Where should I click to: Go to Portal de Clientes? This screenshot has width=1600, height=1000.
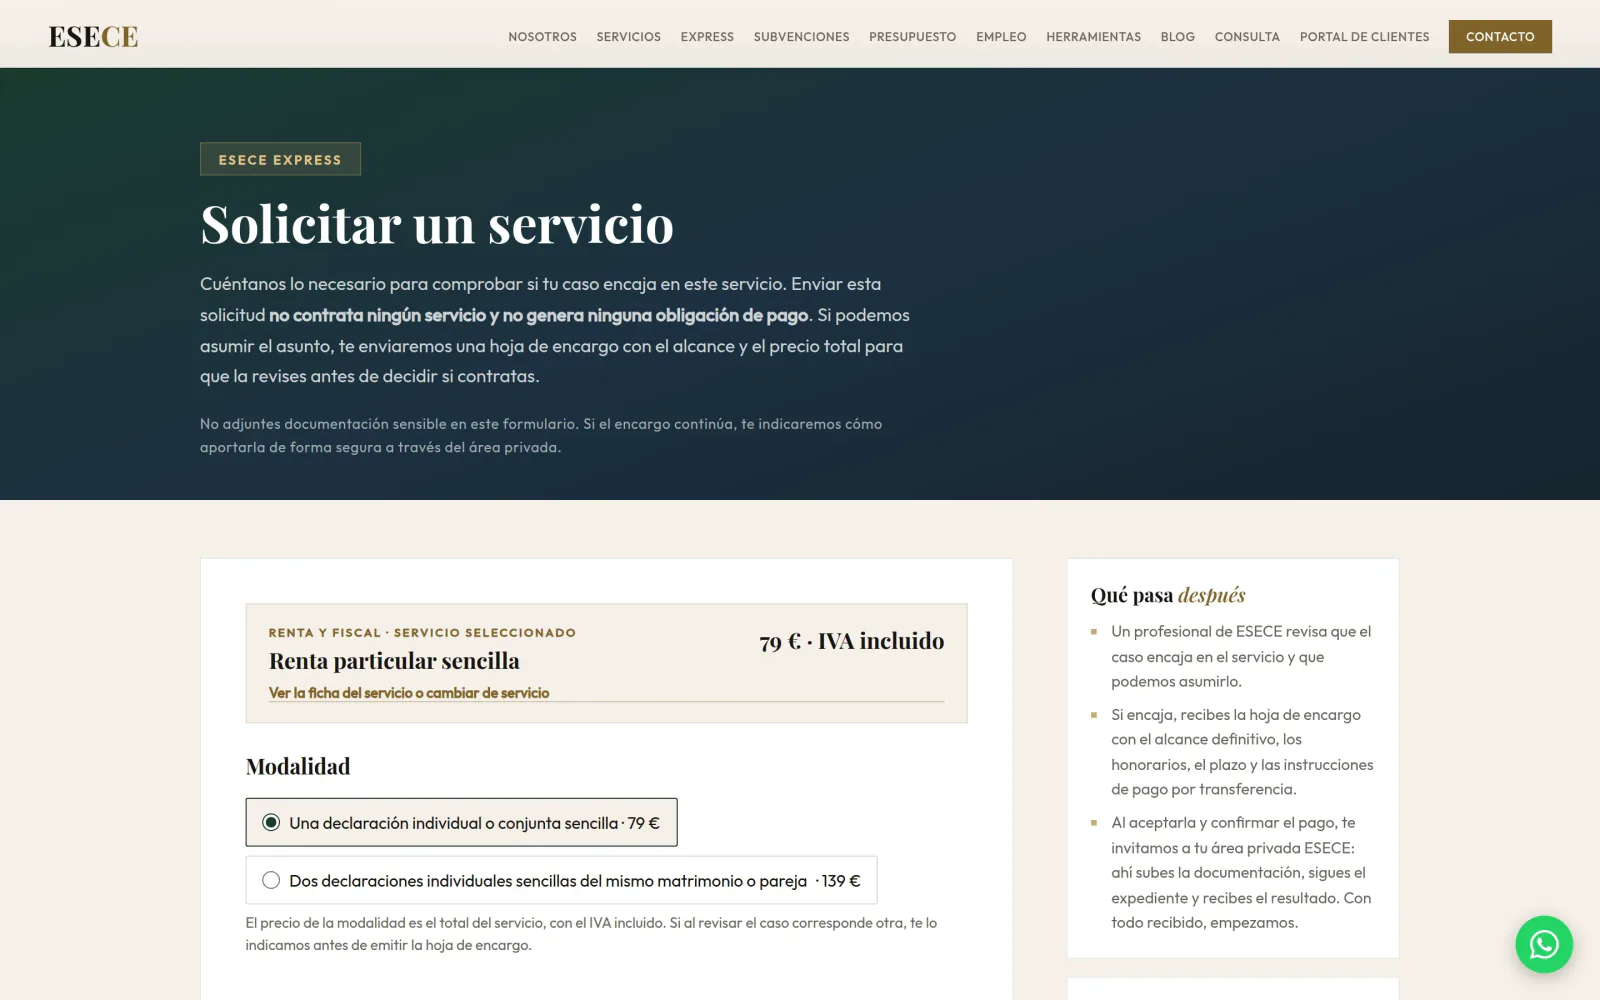point(1364,37)
